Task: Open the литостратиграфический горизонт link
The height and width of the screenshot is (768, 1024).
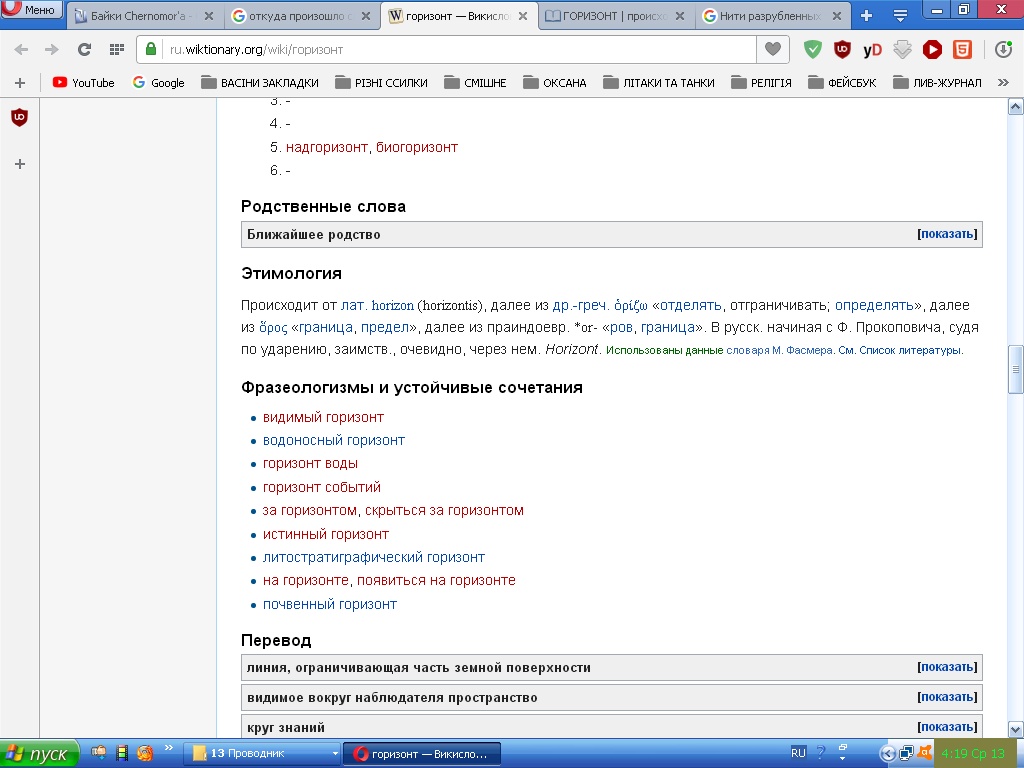Action: pyautogui.click(x=374, y=558)
